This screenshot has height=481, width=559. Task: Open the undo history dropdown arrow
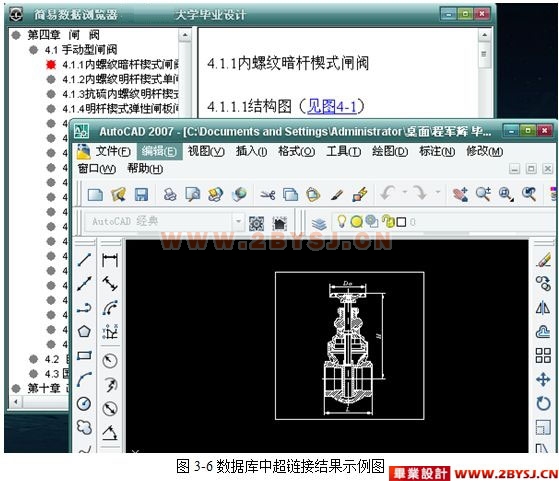coord(405,193)
